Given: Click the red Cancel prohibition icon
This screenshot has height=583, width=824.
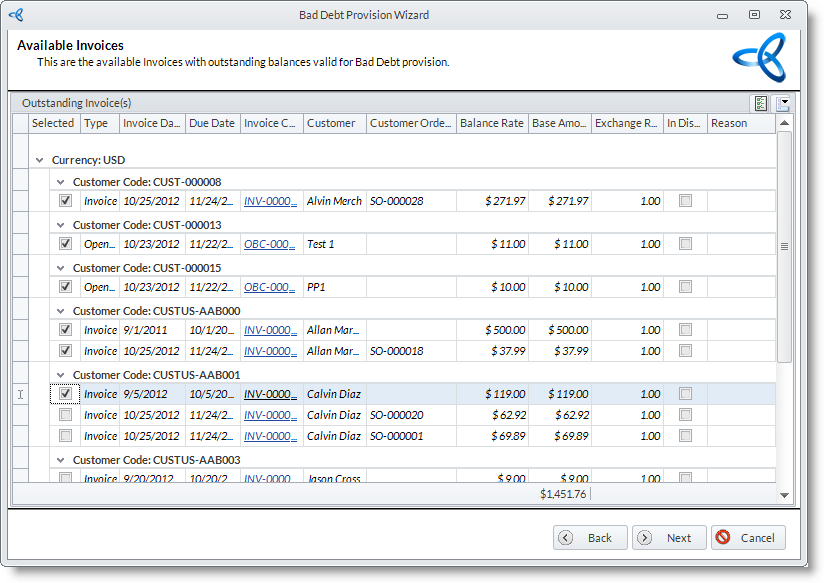Looking at the screenshot, I should (723, 538).
